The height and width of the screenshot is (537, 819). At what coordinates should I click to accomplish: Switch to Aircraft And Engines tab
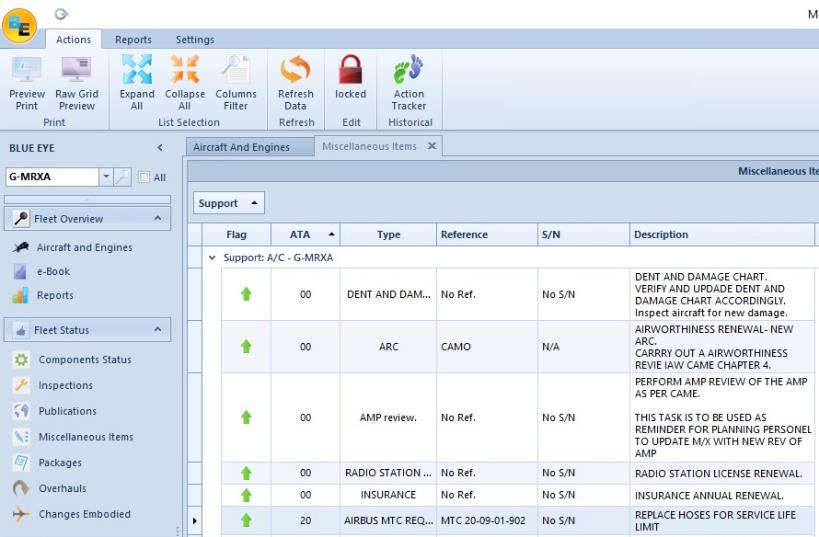pyautogui.click(x=241, y=147)
